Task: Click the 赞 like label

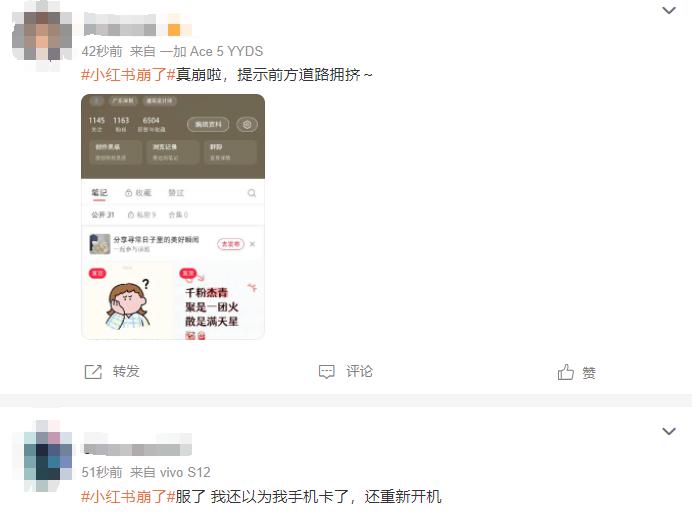Action: (x=589, y=373)
